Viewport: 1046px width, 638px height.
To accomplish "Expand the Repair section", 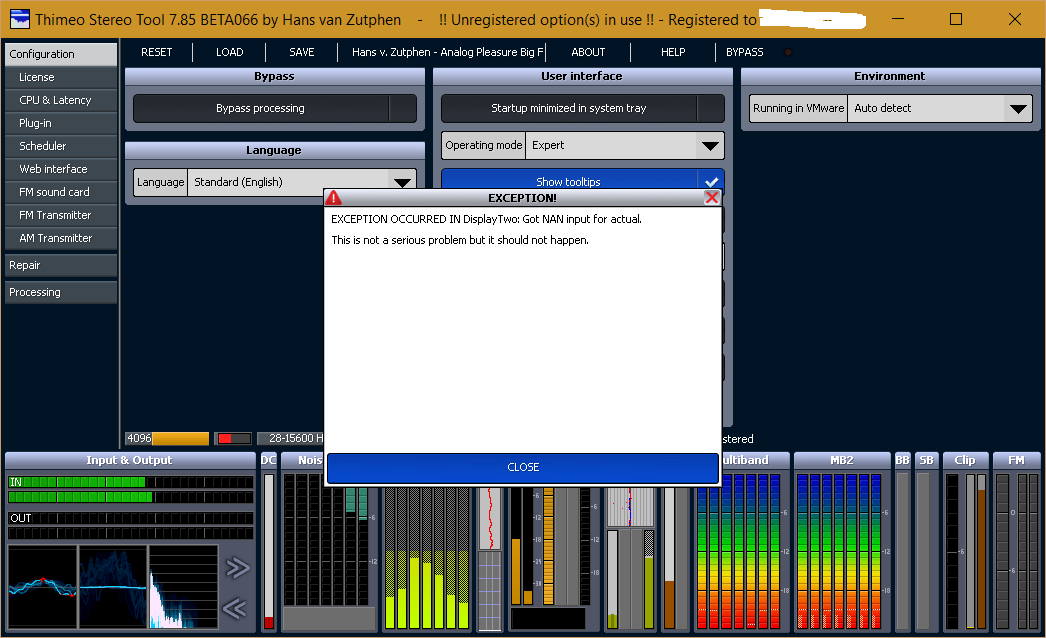I will (x=61, y=265).
